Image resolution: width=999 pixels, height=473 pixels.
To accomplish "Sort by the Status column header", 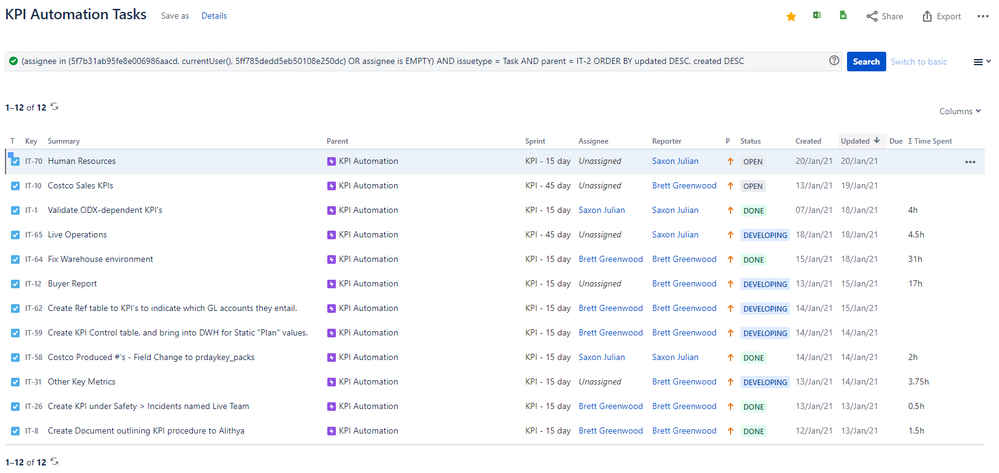I will (x=750, y=141).
